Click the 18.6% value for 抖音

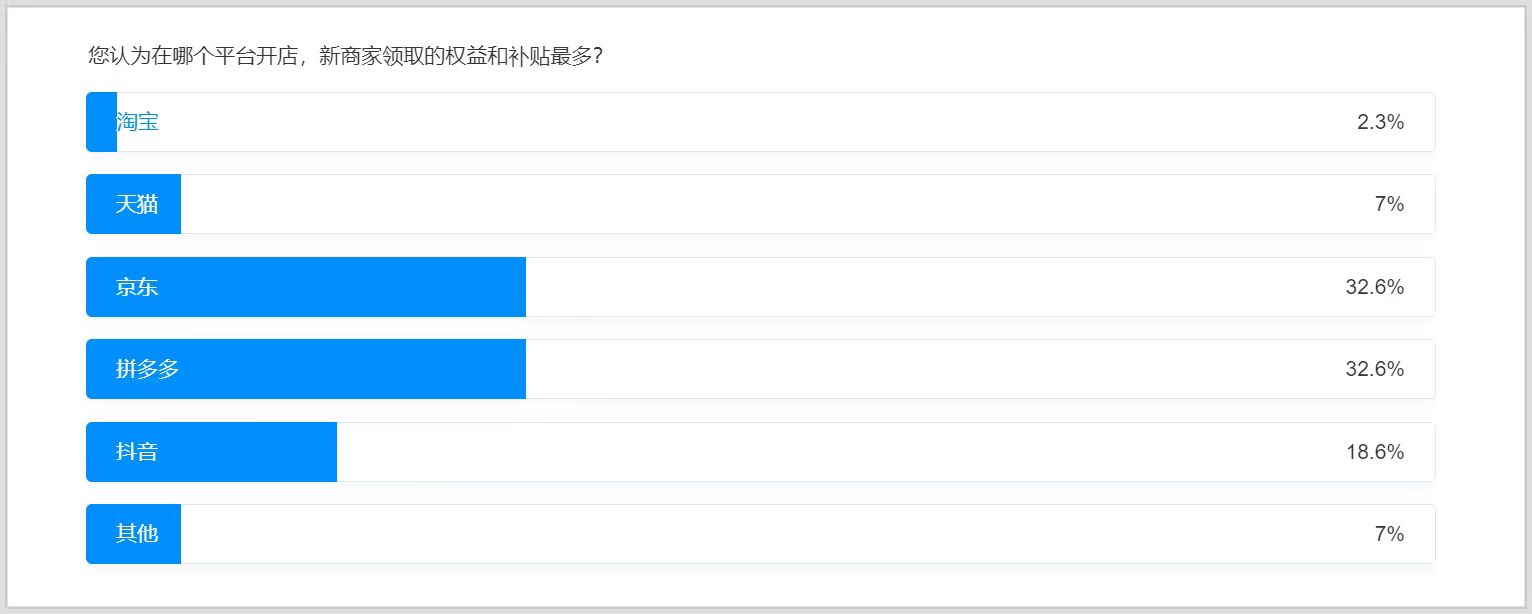point(1375,452)
